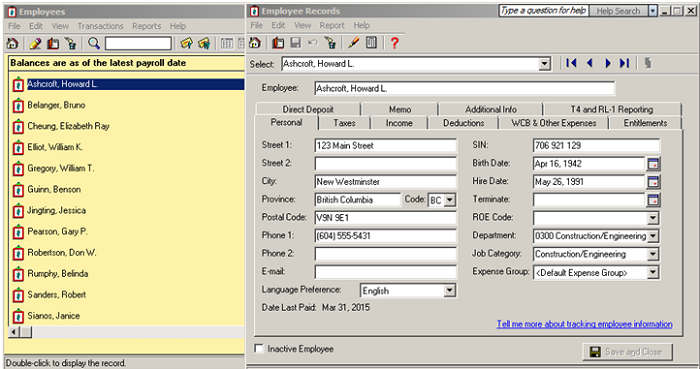
Task: Select Rumphy, Belinda in employee list
Action: [58, 274]
